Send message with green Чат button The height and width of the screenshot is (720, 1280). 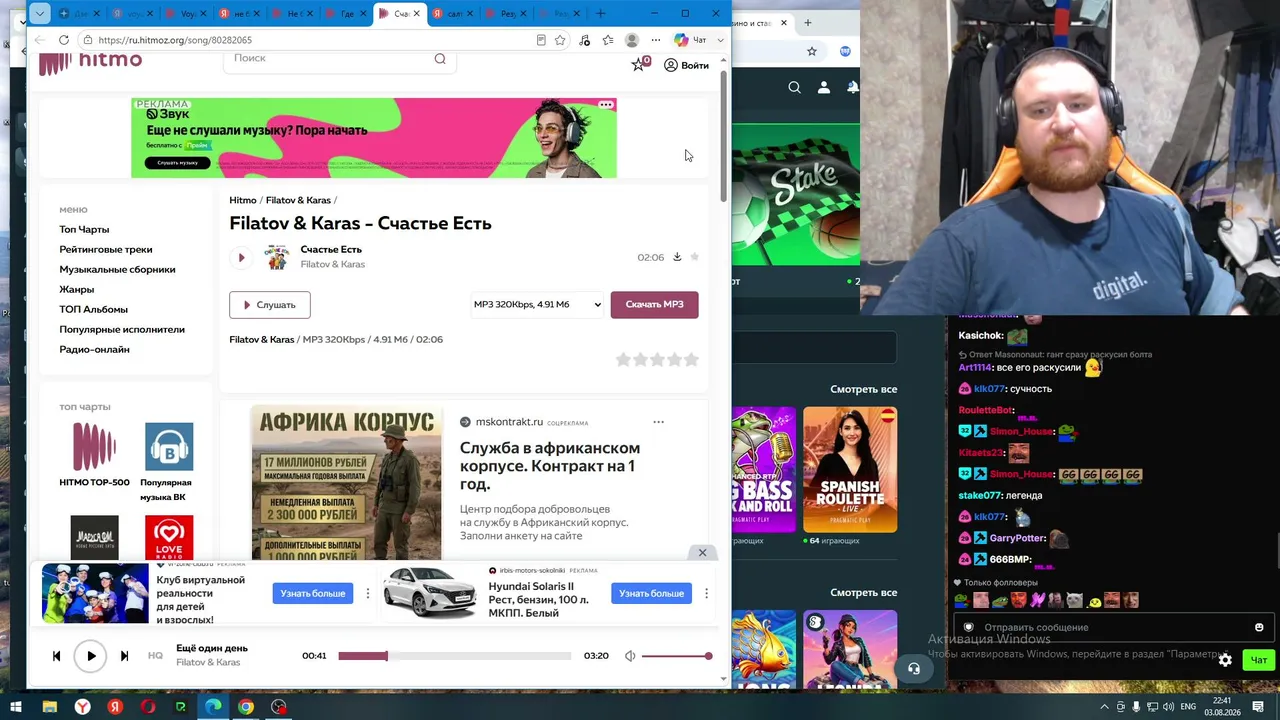[x=1258, y=660]
